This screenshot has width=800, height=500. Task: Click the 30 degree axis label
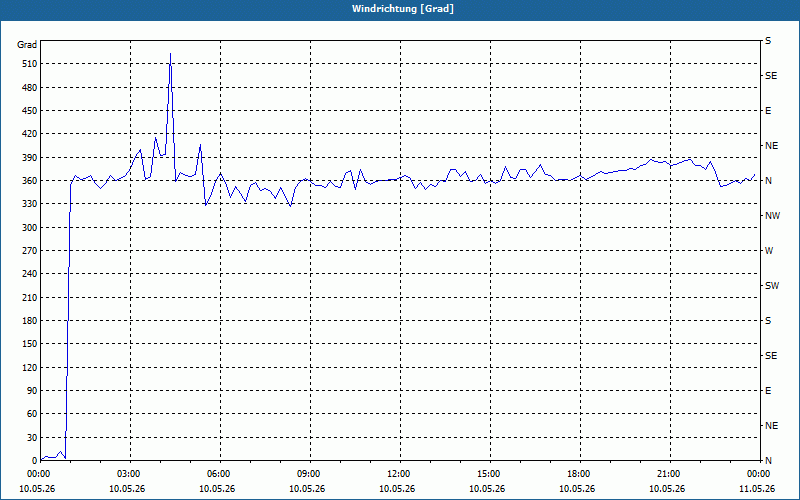[32, 438]
